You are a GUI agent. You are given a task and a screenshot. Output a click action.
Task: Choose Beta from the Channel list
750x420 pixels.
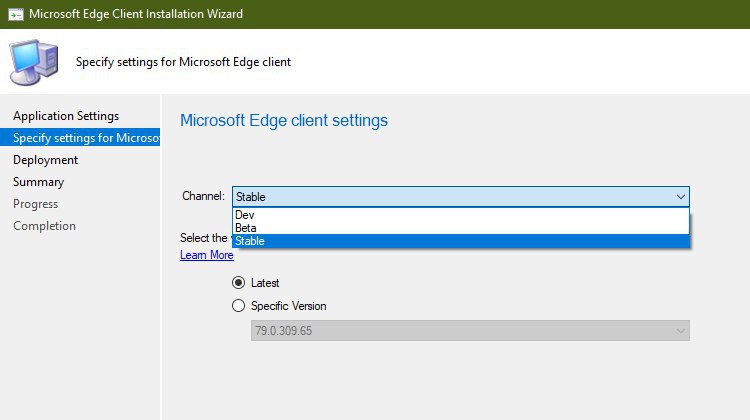coord(461,228)
